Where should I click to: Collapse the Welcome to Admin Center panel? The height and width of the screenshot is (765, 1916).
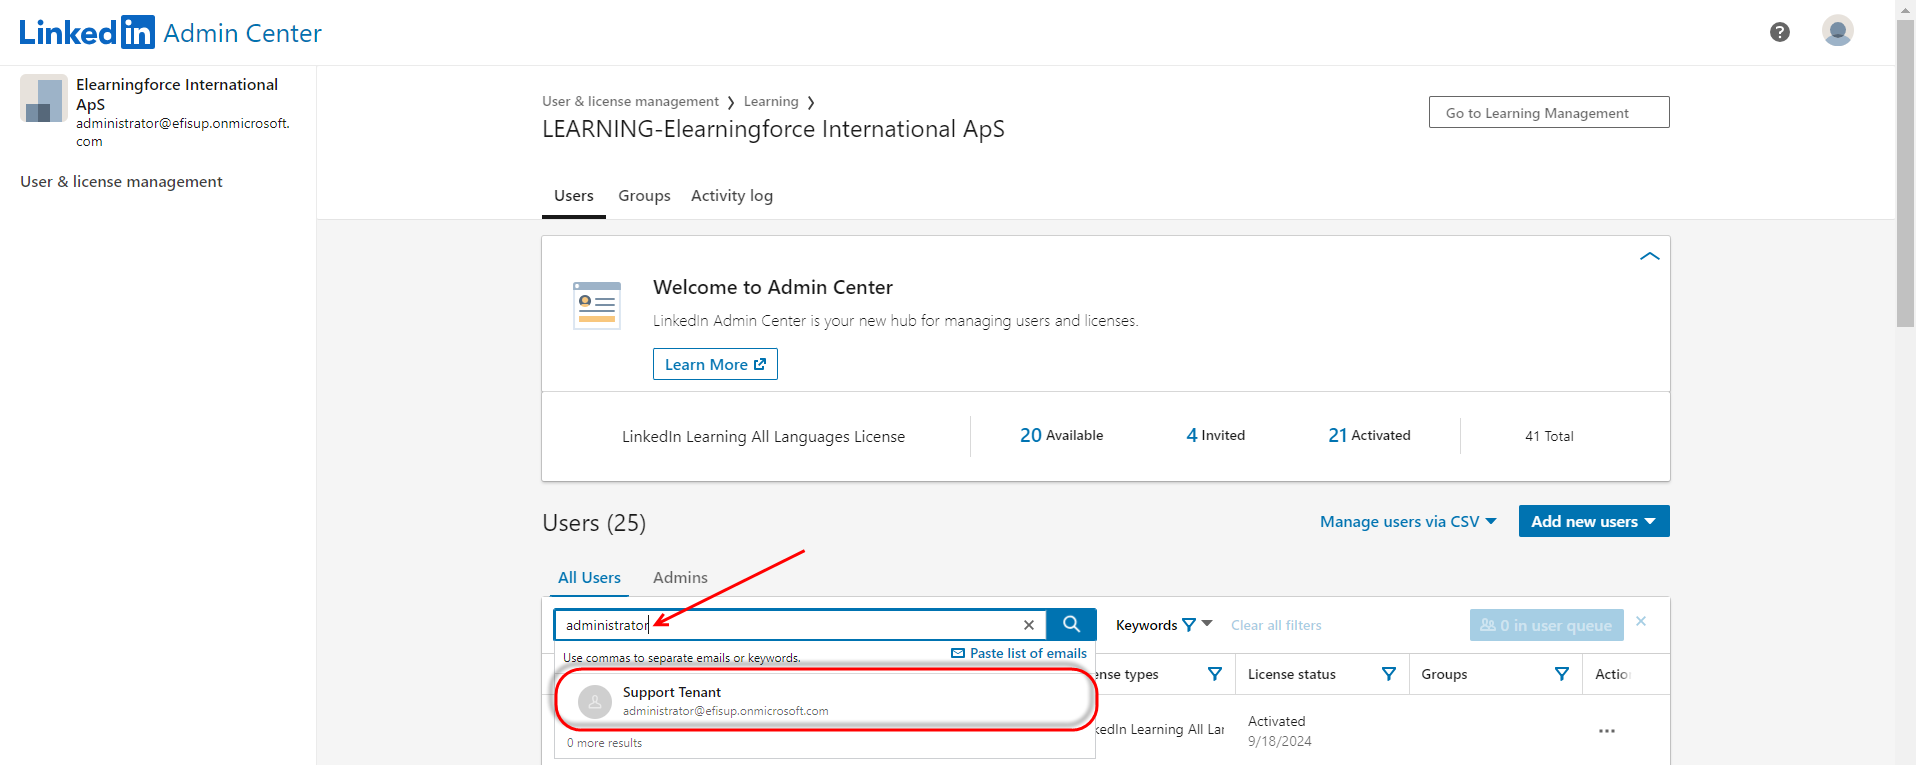tap(1649, 257)
